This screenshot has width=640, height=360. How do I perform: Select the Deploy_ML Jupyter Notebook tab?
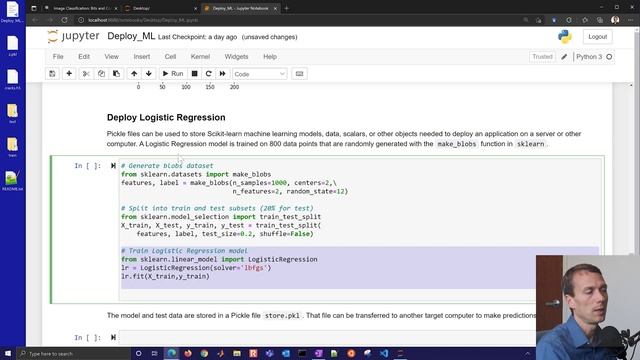(240, 8)
